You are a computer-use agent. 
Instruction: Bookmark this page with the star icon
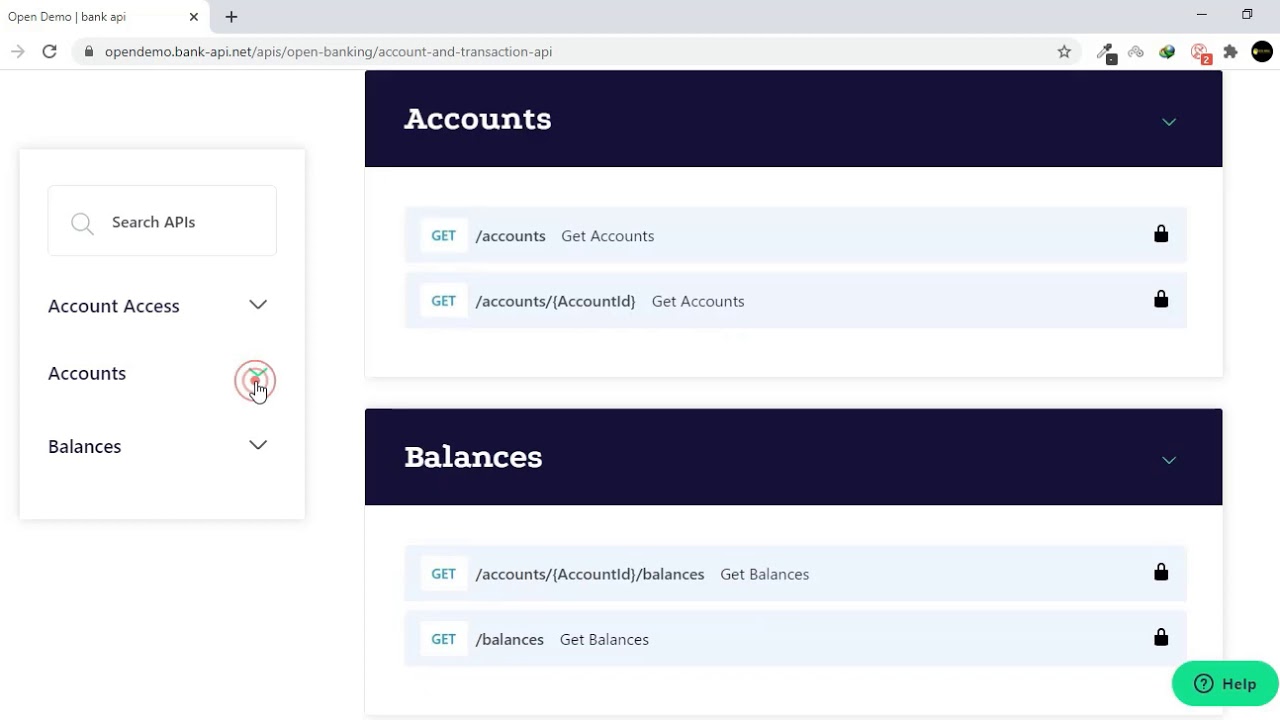click(x=1064, y=52)
